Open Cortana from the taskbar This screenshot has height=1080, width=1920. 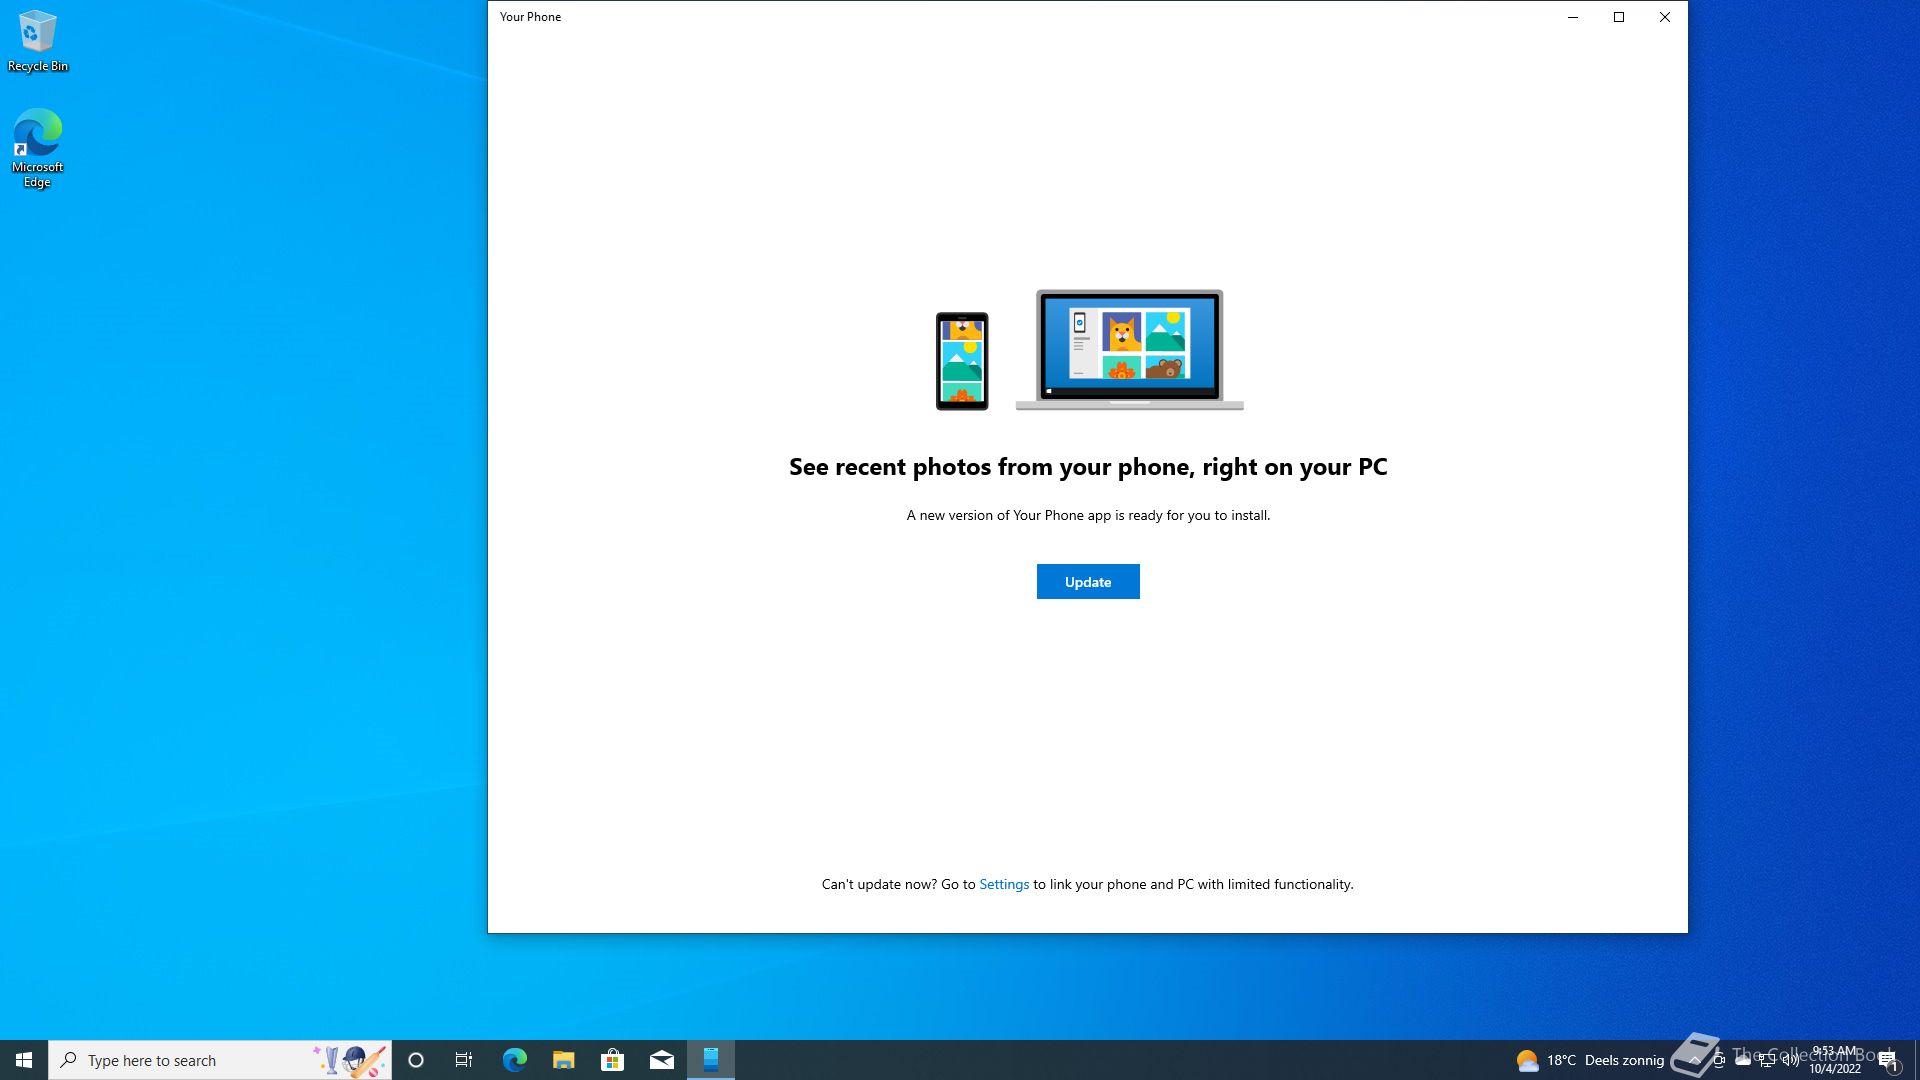pos(416,1060)
